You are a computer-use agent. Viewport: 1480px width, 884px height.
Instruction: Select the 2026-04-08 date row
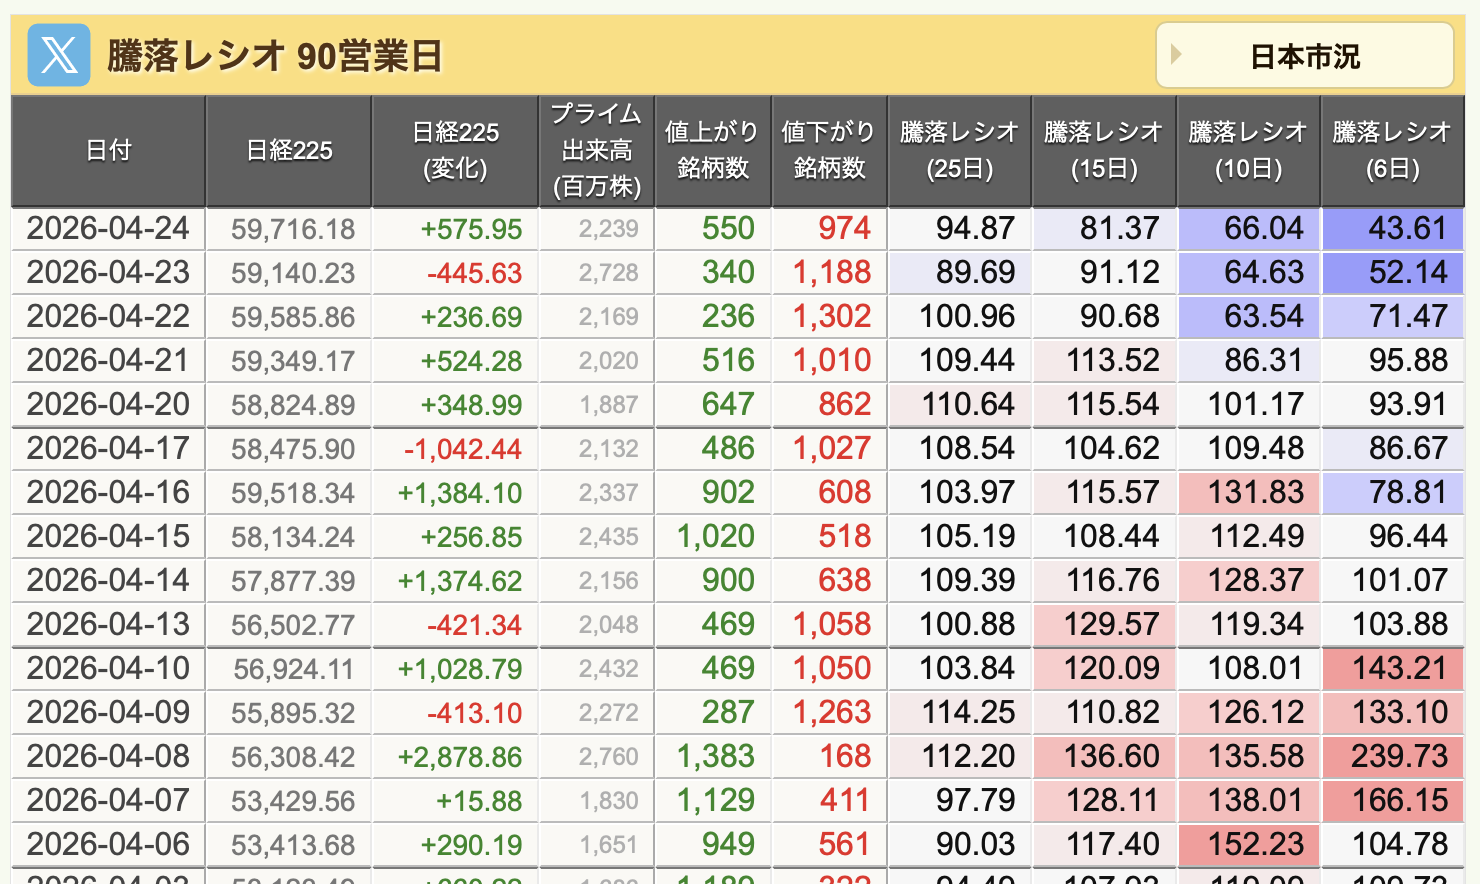click(x=108, y=757)
